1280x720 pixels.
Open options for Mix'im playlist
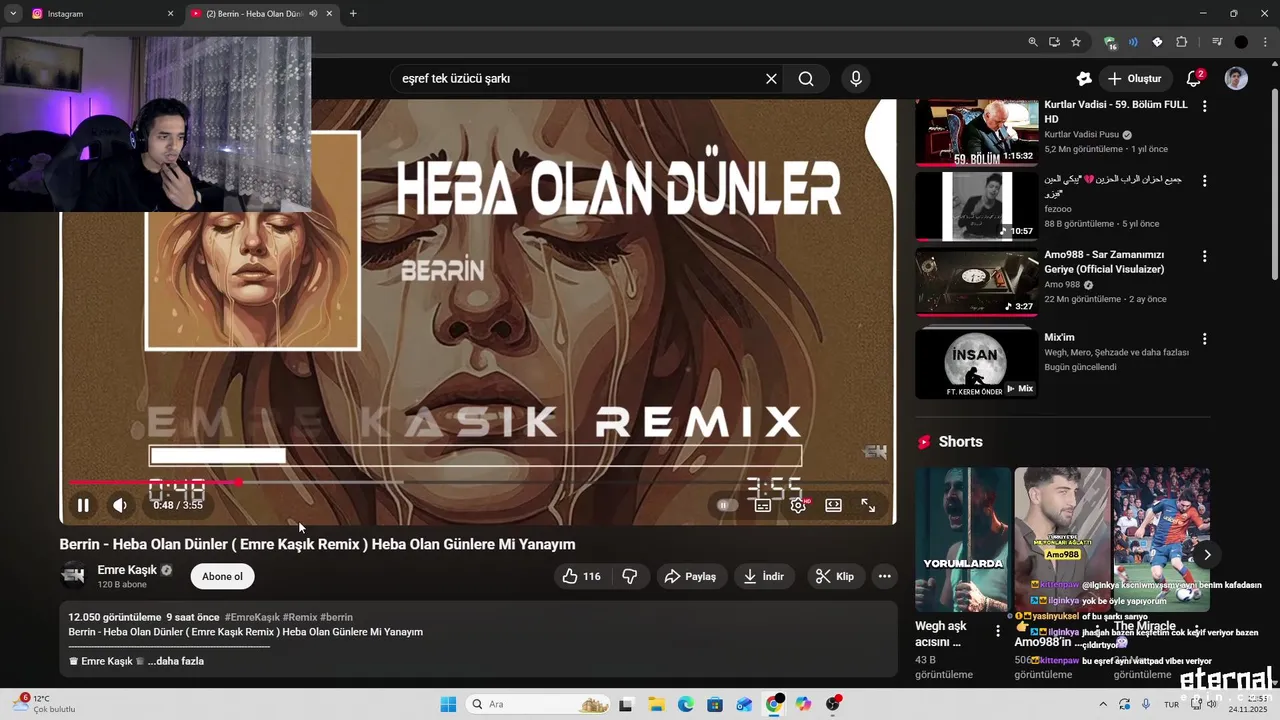point(1204,338)
